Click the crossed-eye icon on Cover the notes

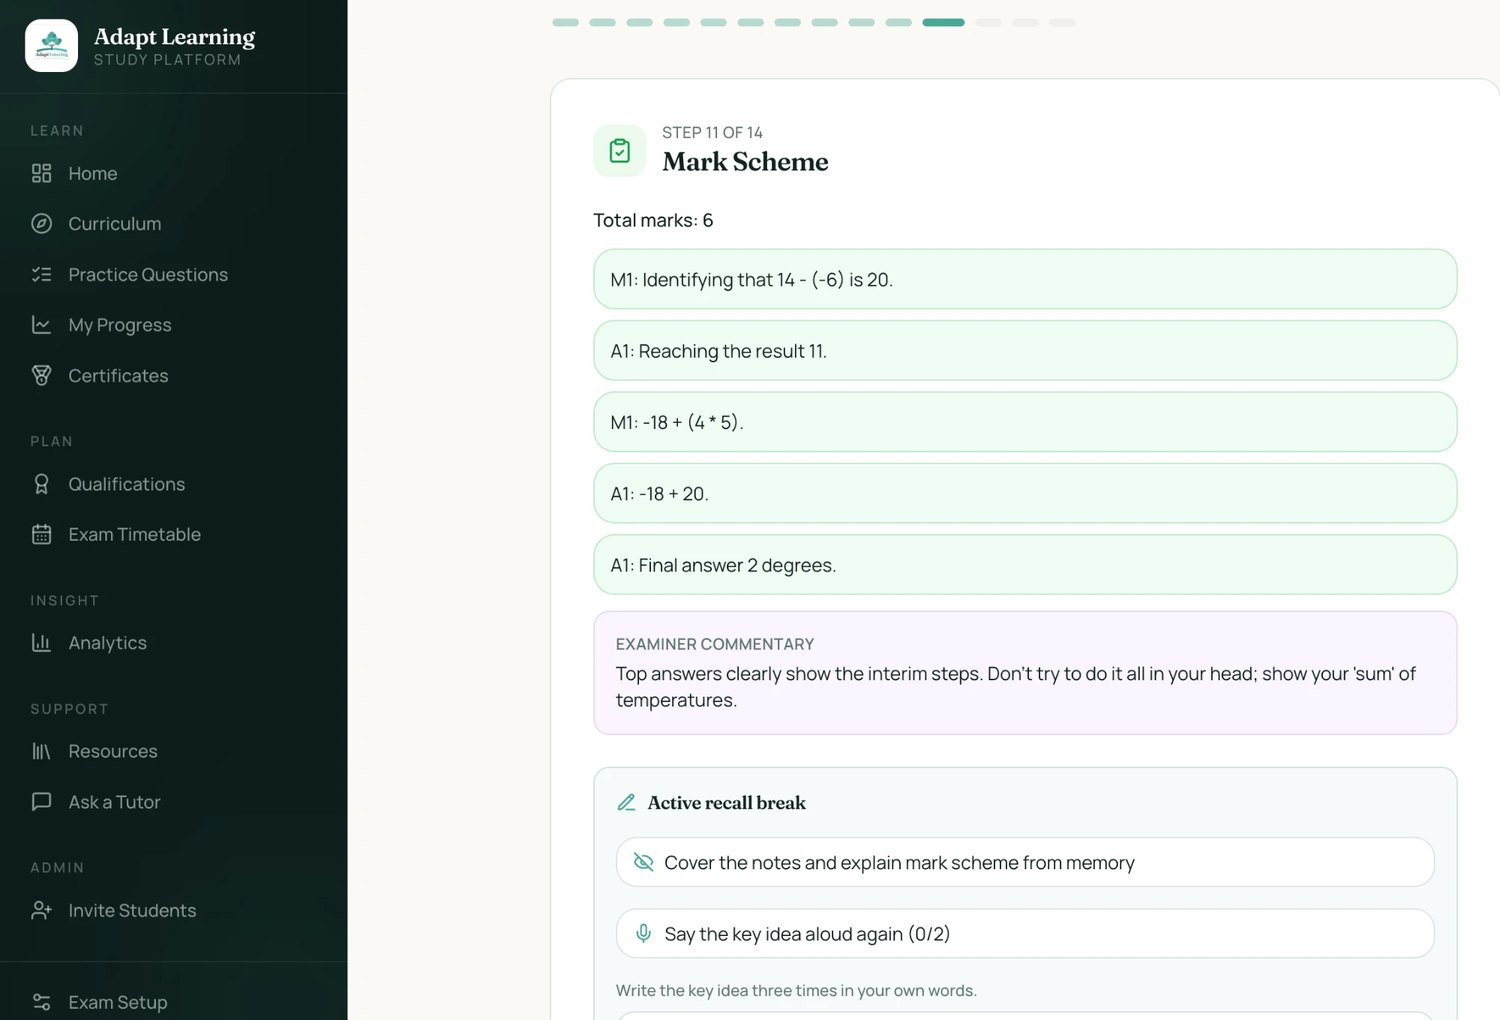tap(644, 862)
